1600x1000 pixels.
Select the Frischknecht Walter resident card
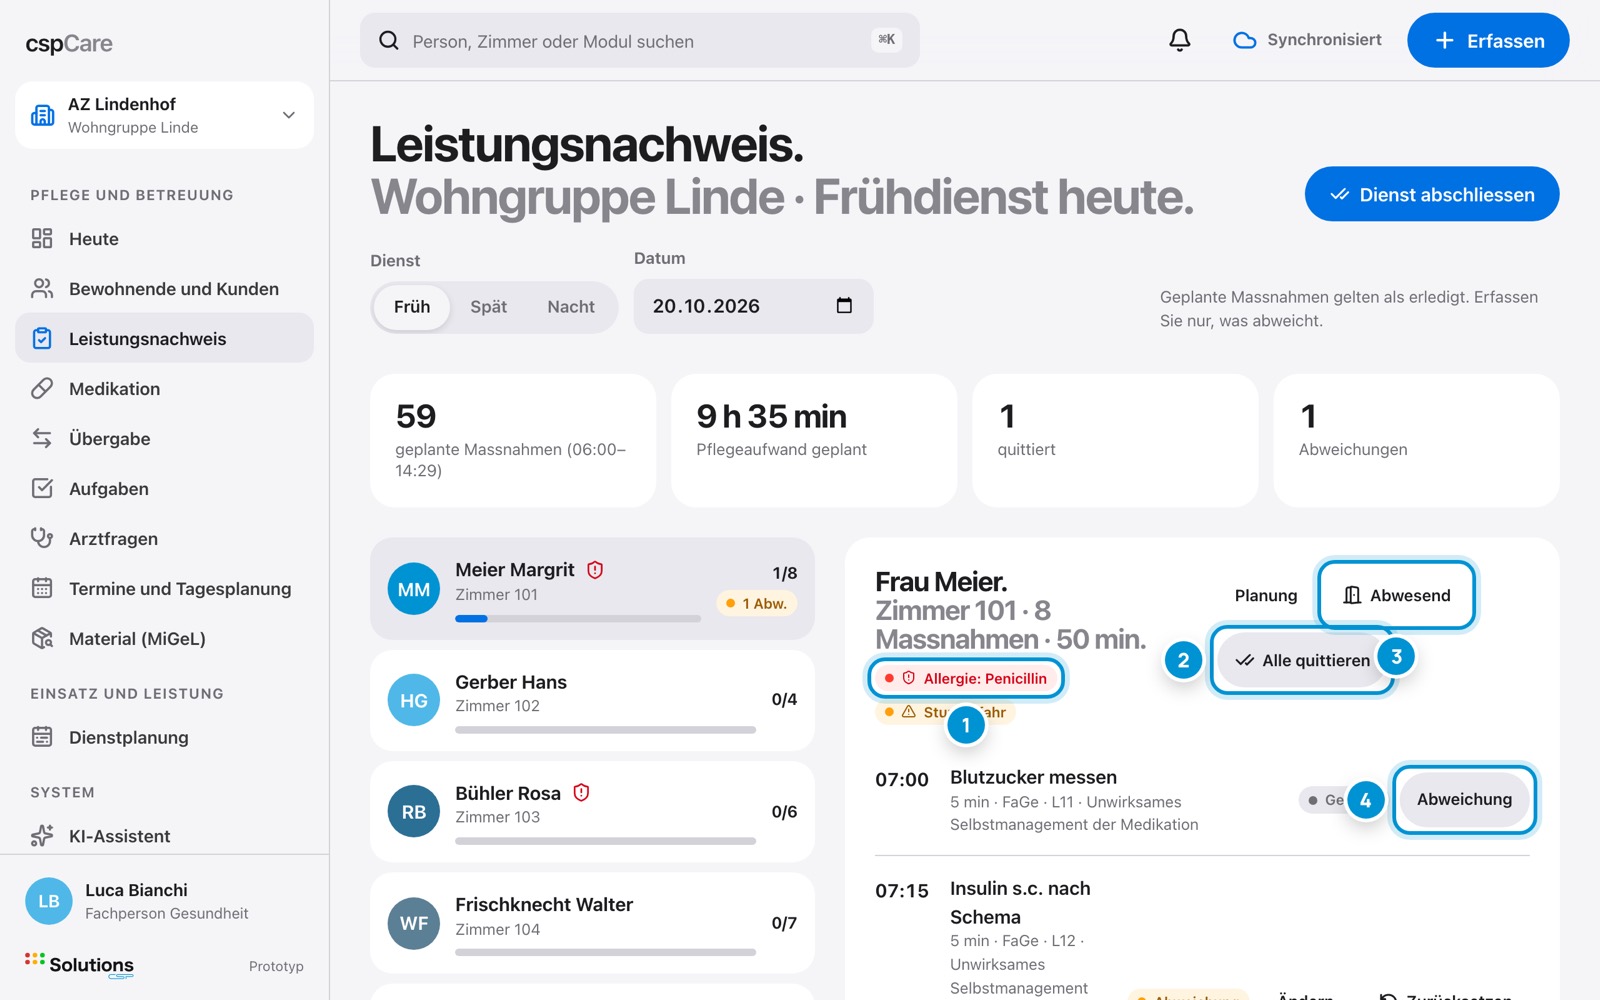tap(592, 923)
